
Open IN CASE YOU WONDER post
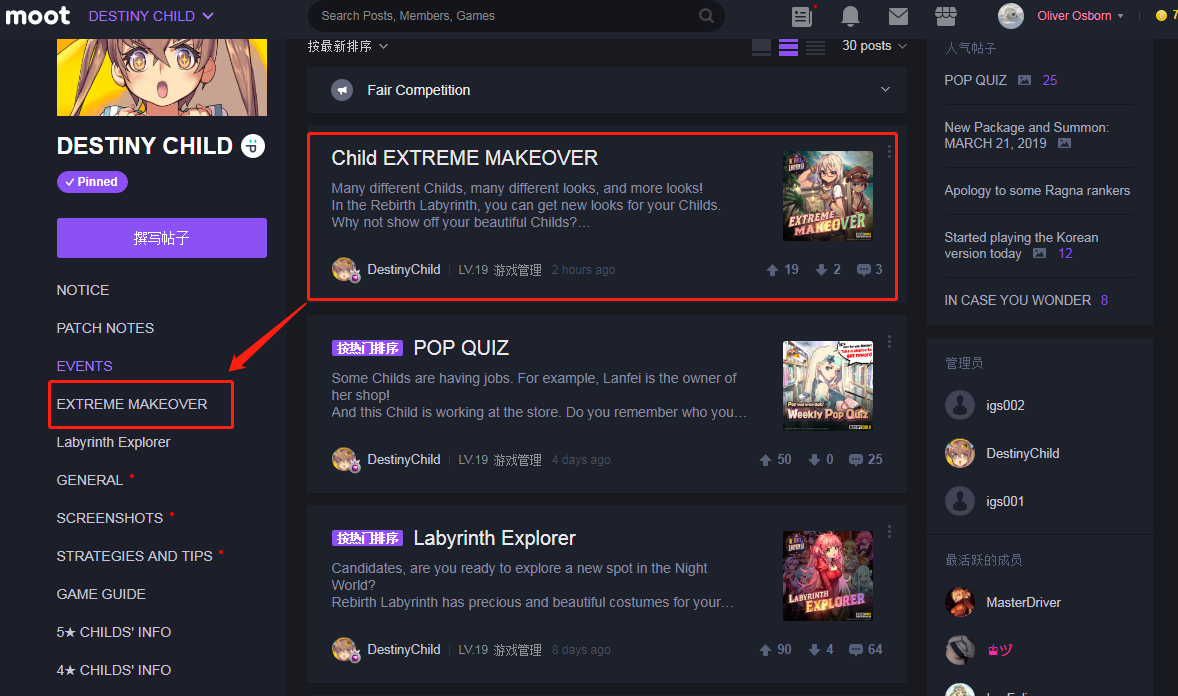[x=1017, y=301]
